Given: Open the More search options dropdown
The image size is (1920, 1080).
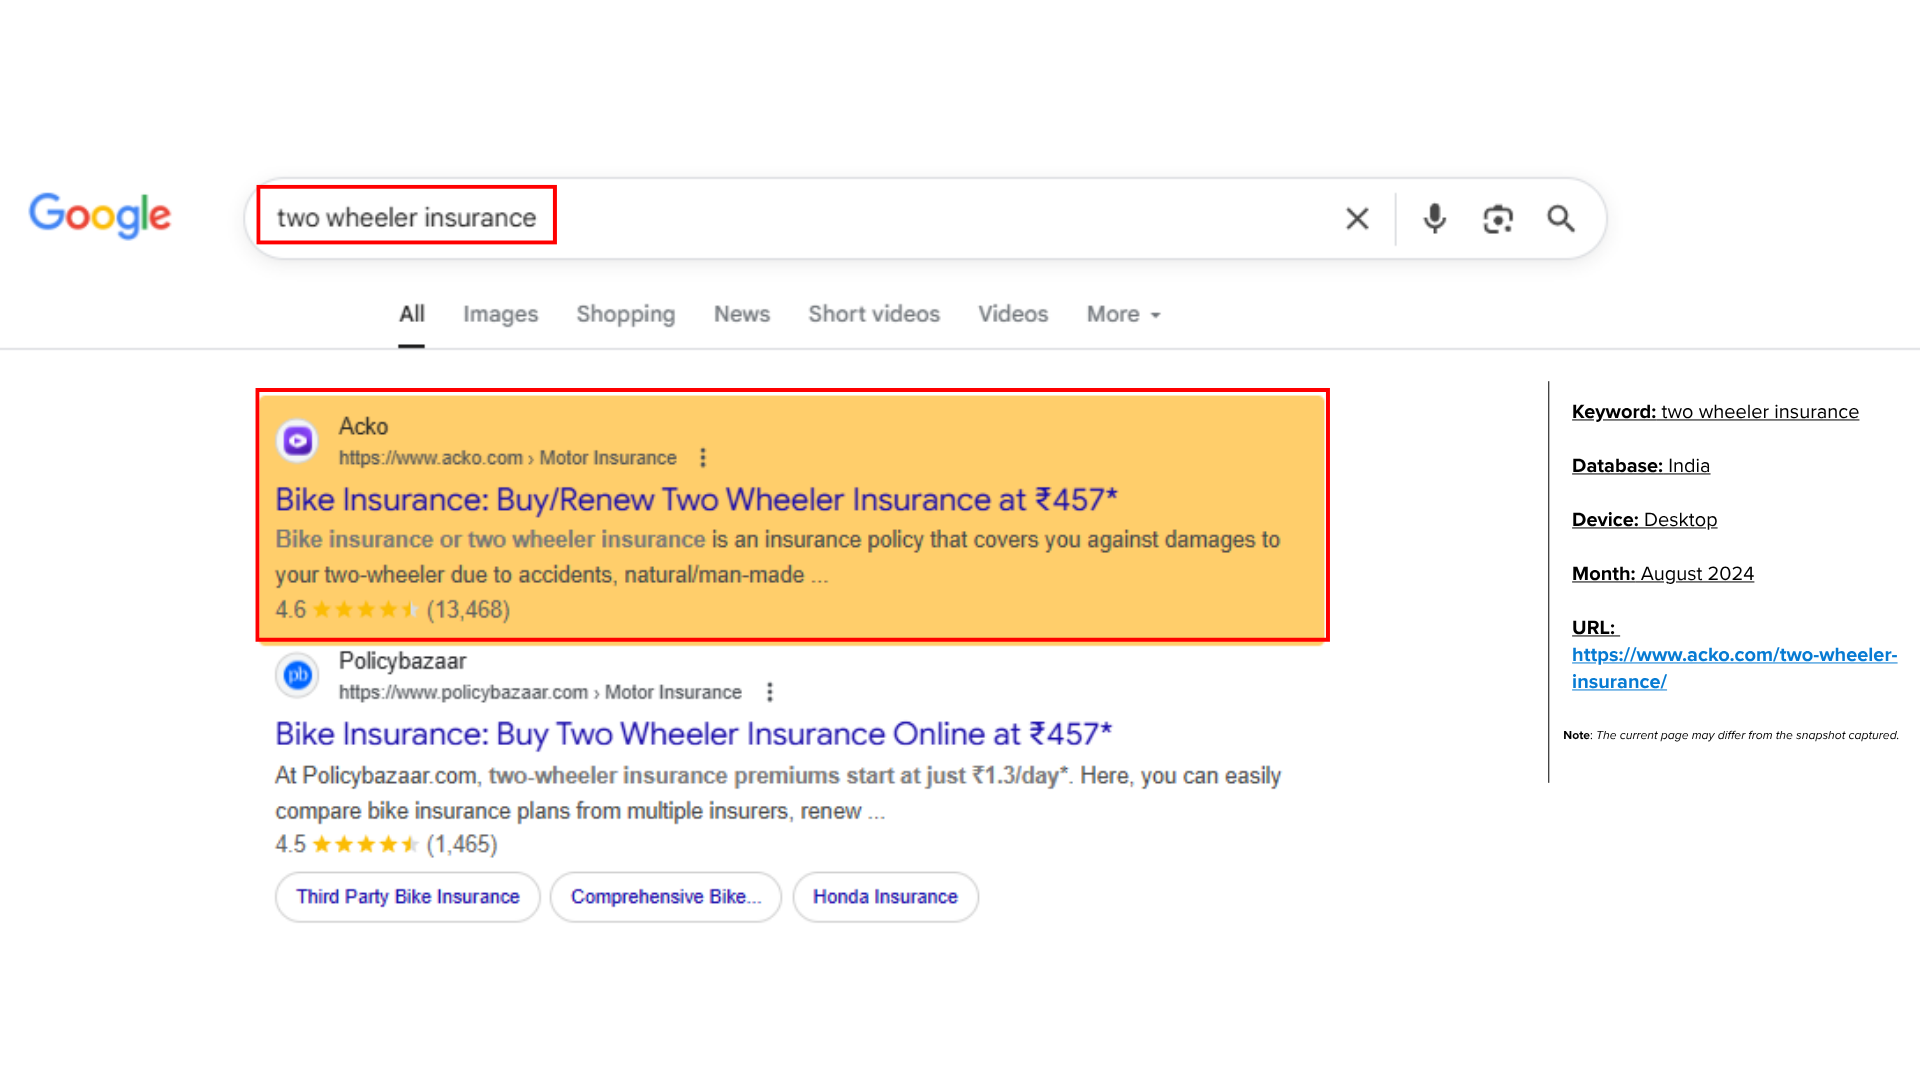Looking at the screenshot, I should (x=1122, y=314).
